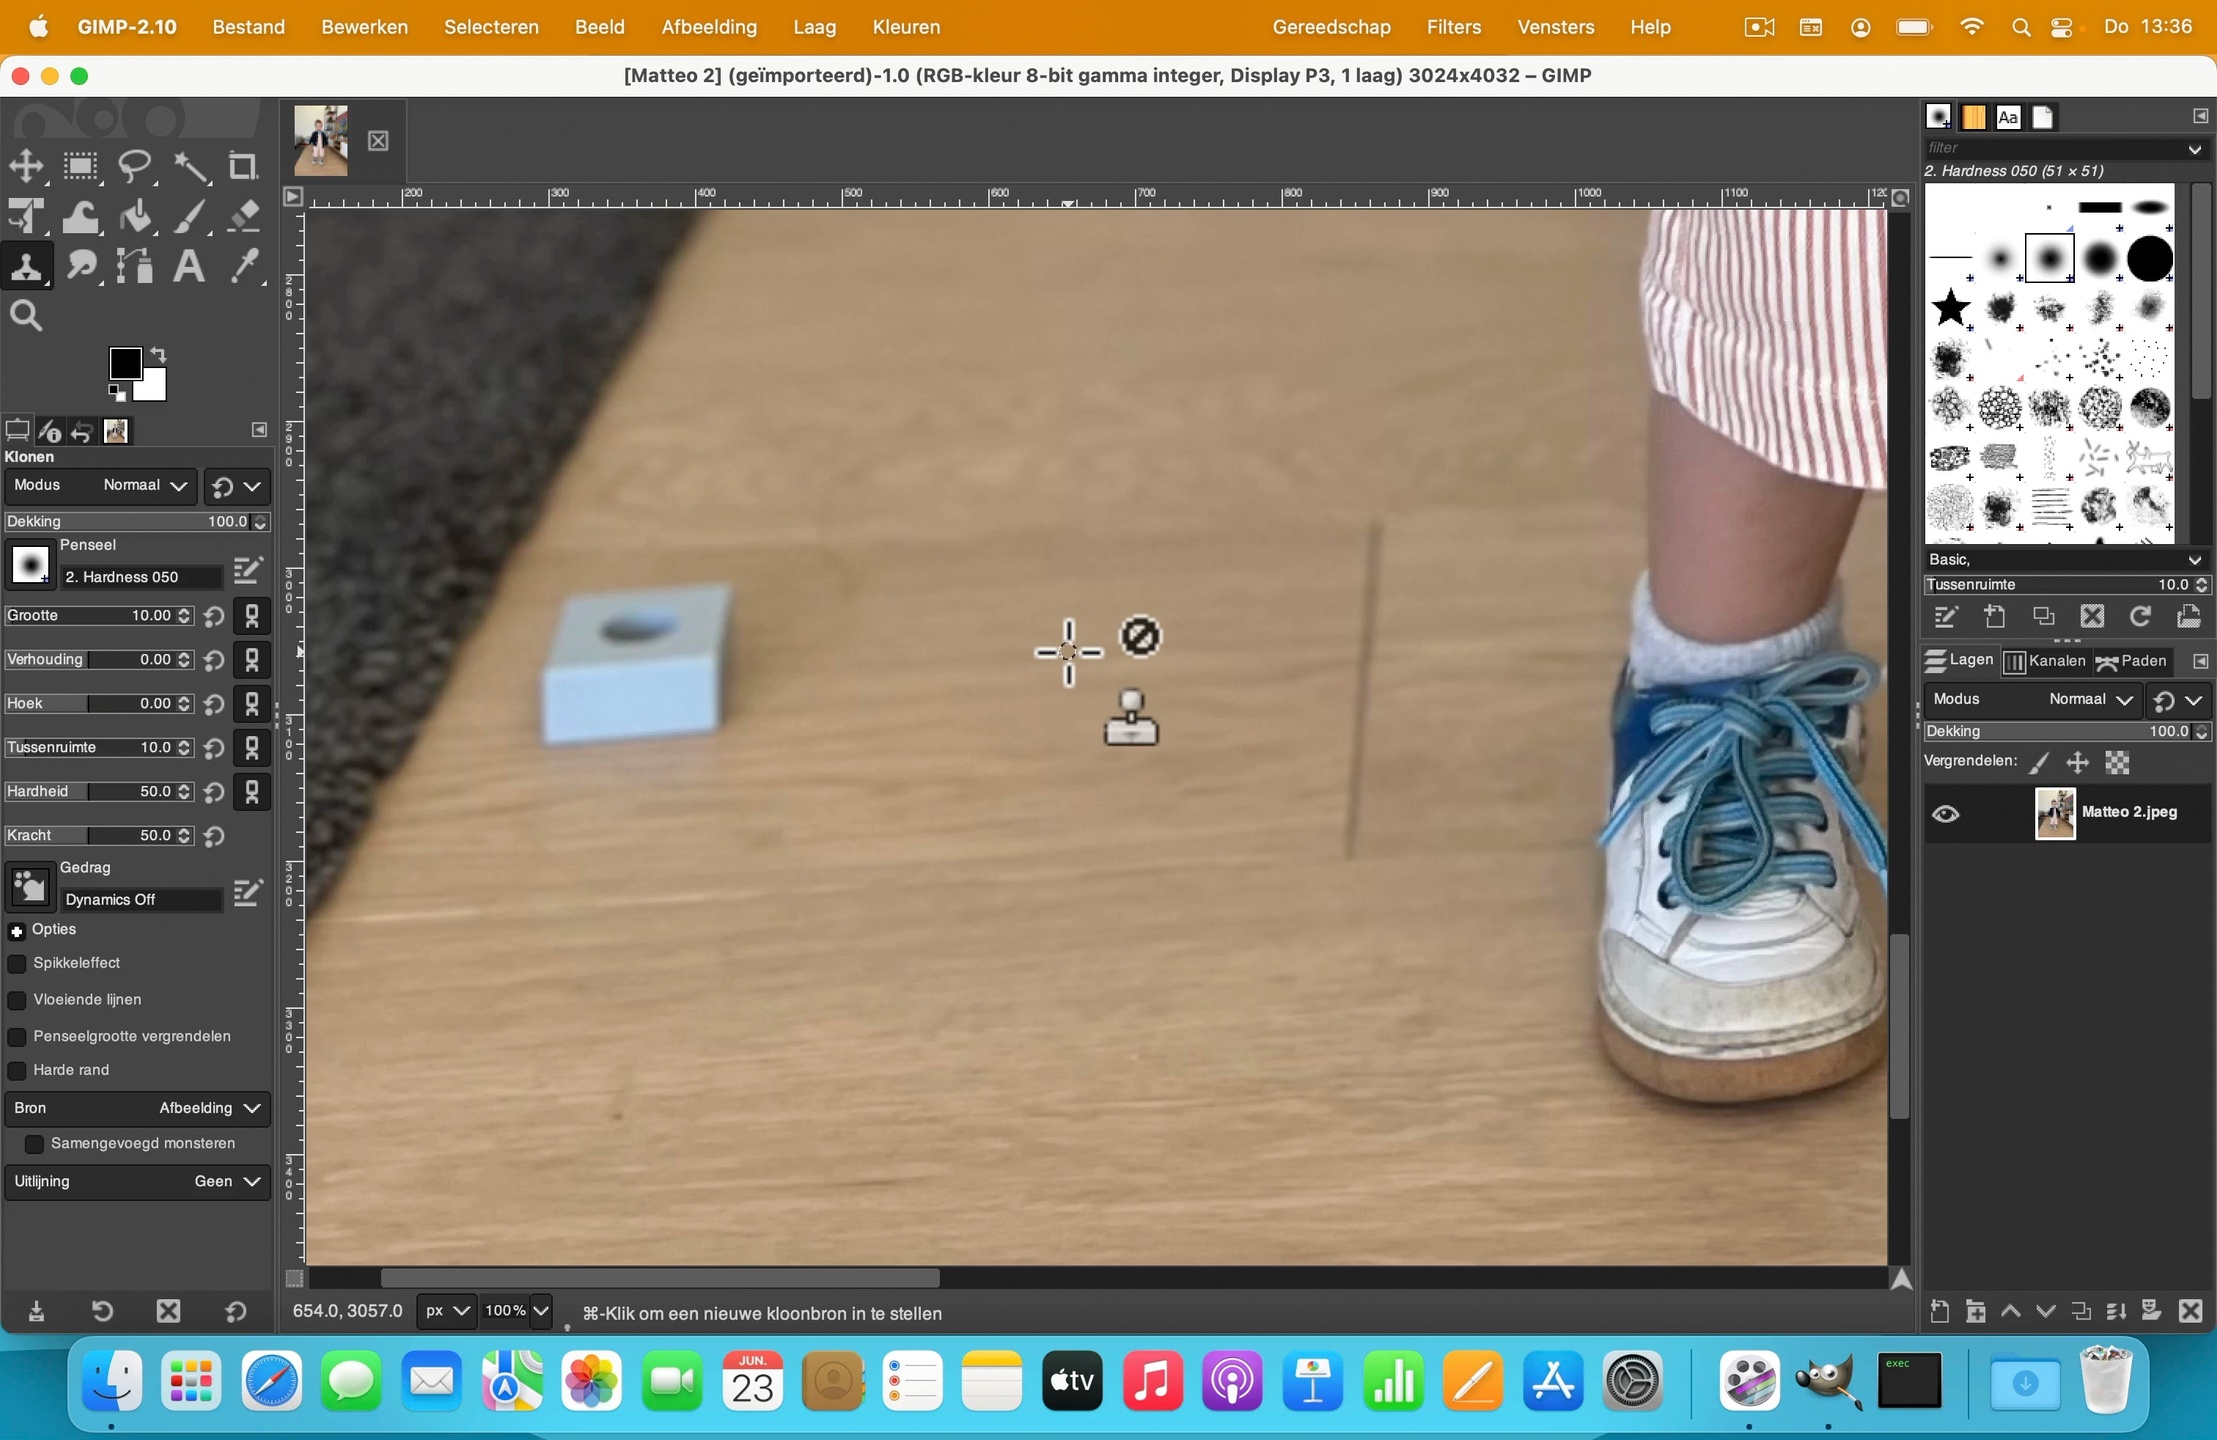Click the black foreground color swatch
This screenshot has height=1440, width=2217.
pos(125,363)
